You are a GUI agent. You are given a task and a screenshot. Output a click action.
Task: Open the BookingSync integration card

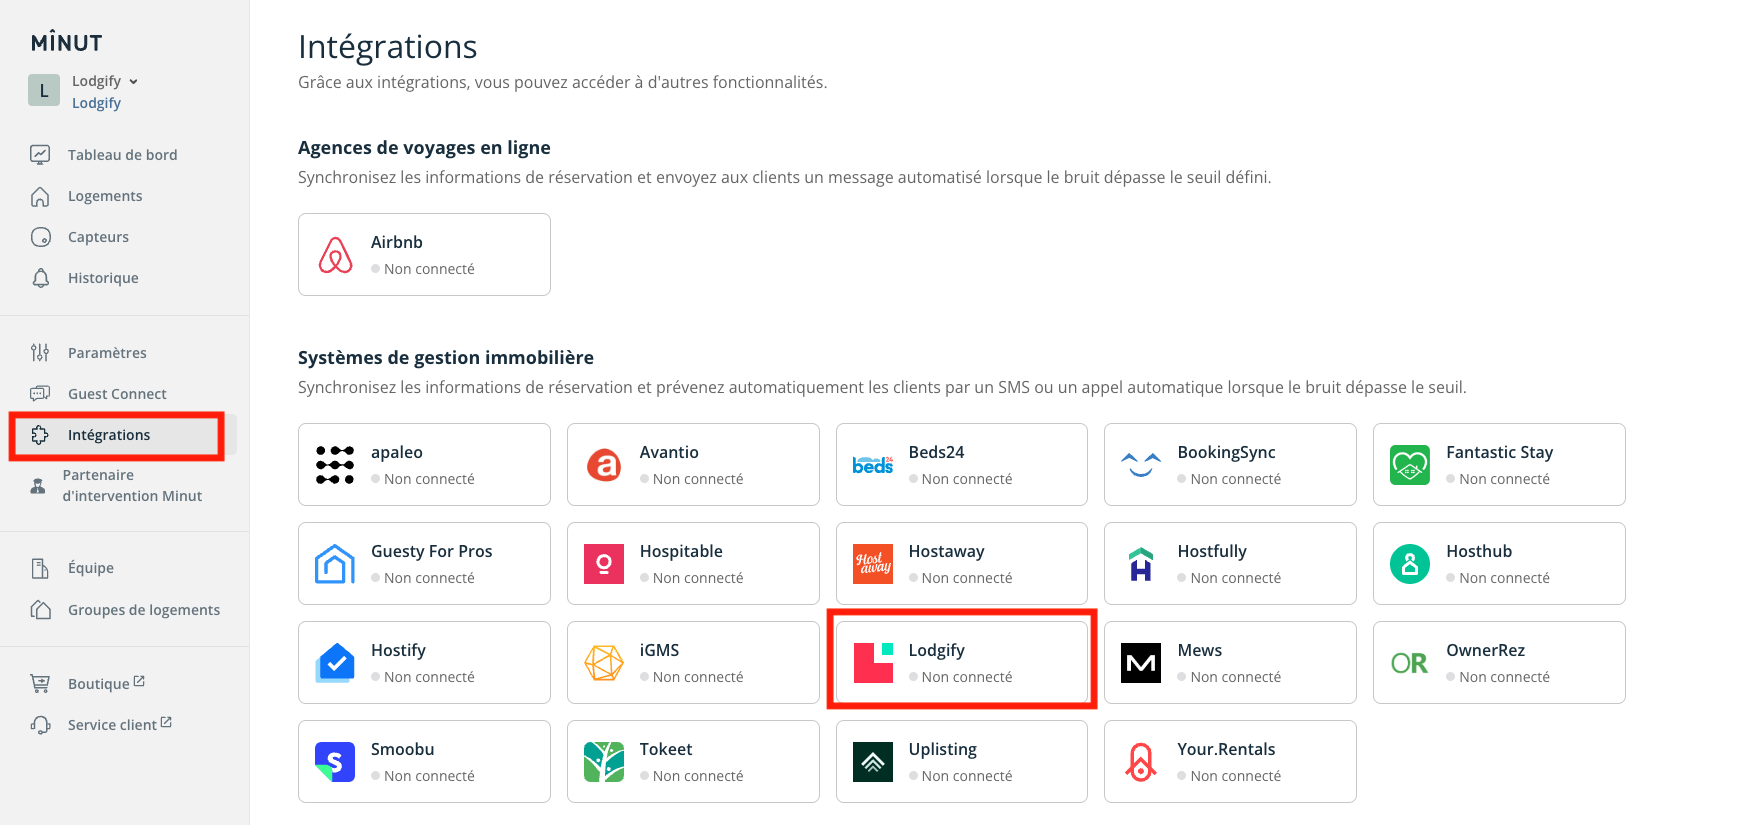[1230, 465]
